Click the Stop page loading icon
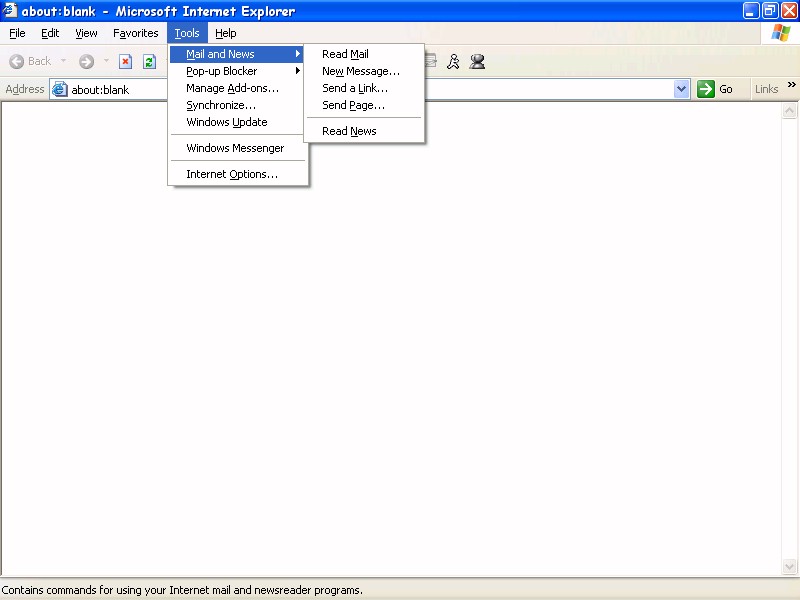 click(125, 62)
